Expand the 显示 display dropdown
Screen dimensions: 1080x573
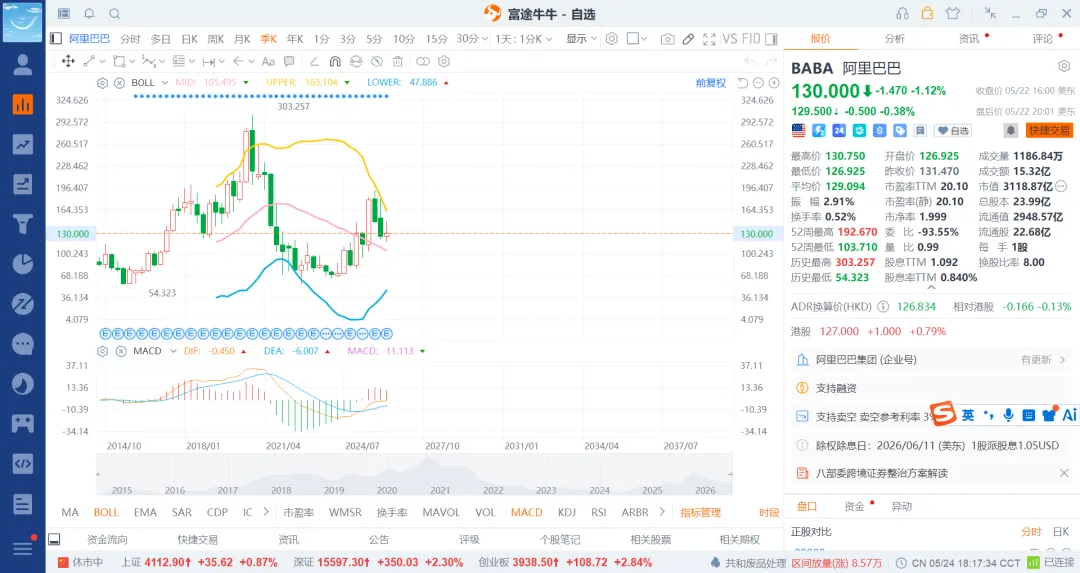[x=581, y=39]
